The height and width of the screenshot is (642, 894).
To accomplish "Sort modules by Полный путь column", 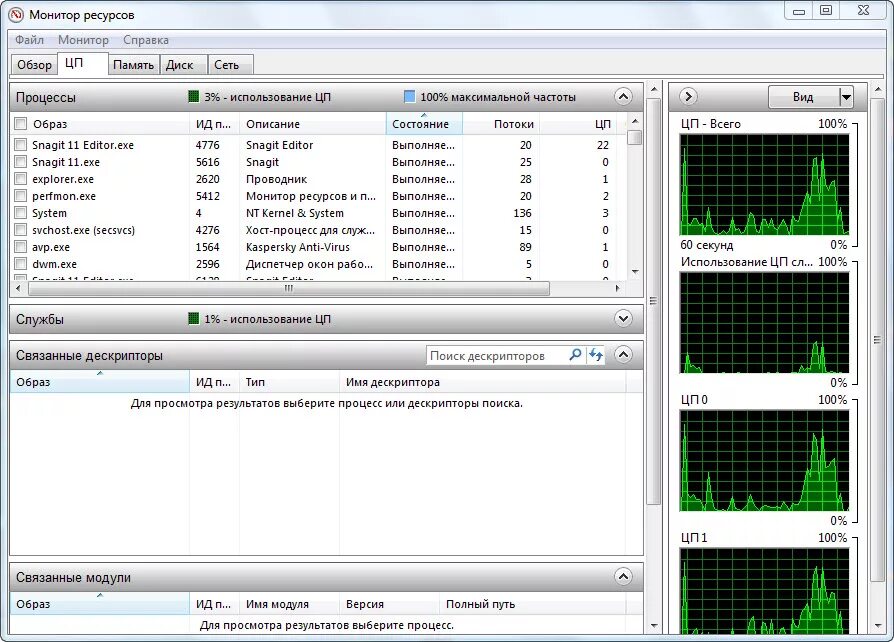I will coord(533,604).
